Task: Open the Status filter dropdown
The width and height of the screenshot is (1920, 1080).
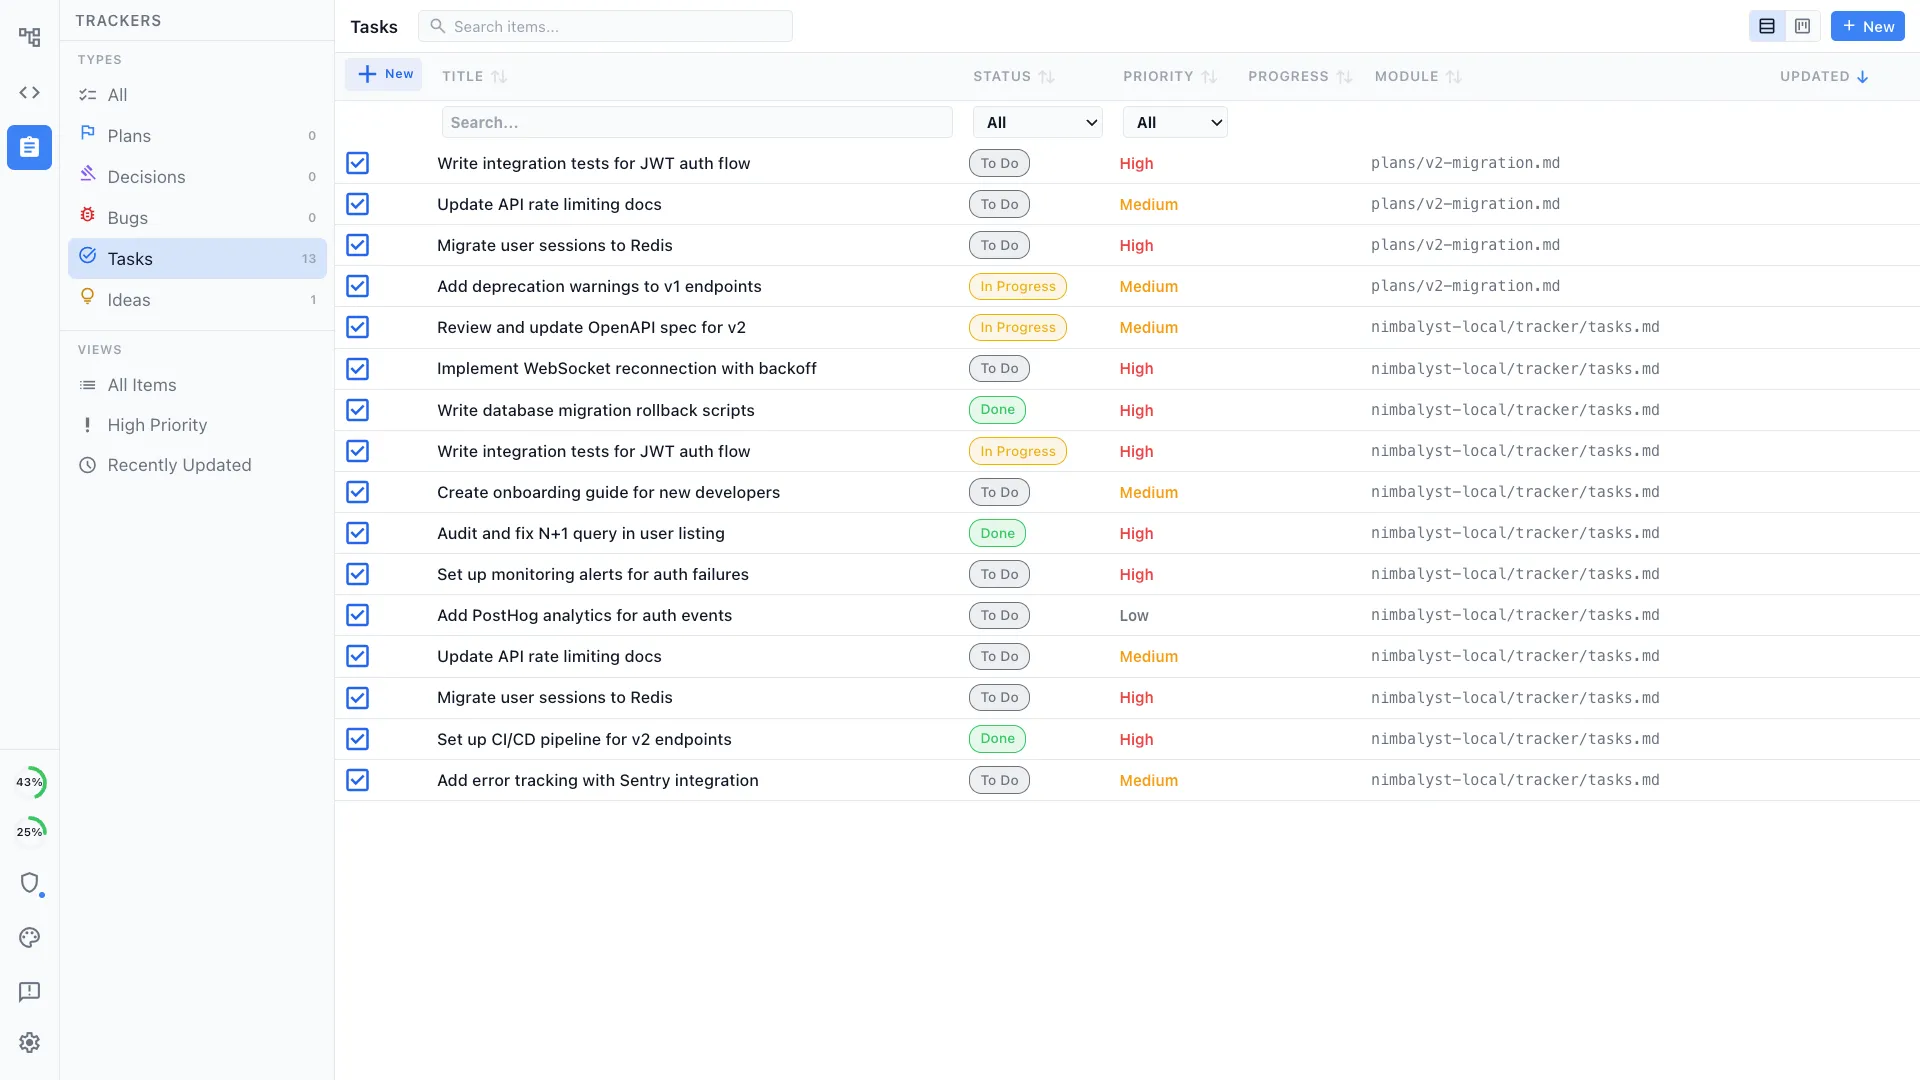Action: point(1038,121)
